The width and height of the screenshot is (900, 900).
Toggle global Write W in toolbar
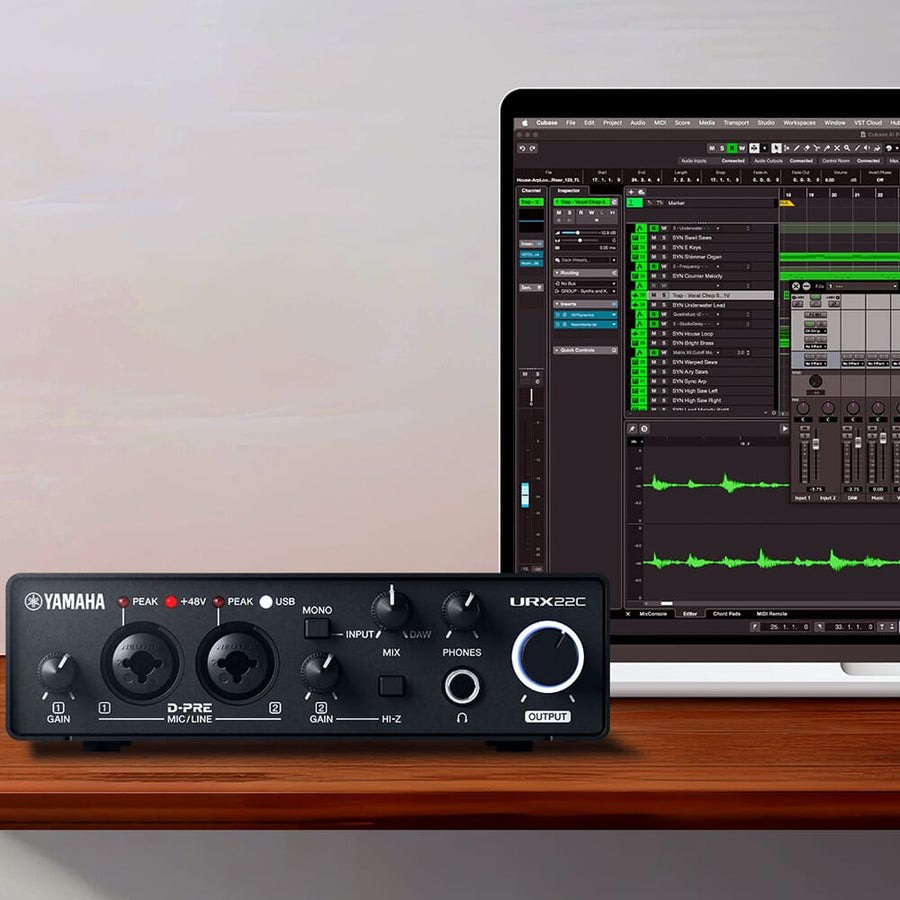(742, 148)
